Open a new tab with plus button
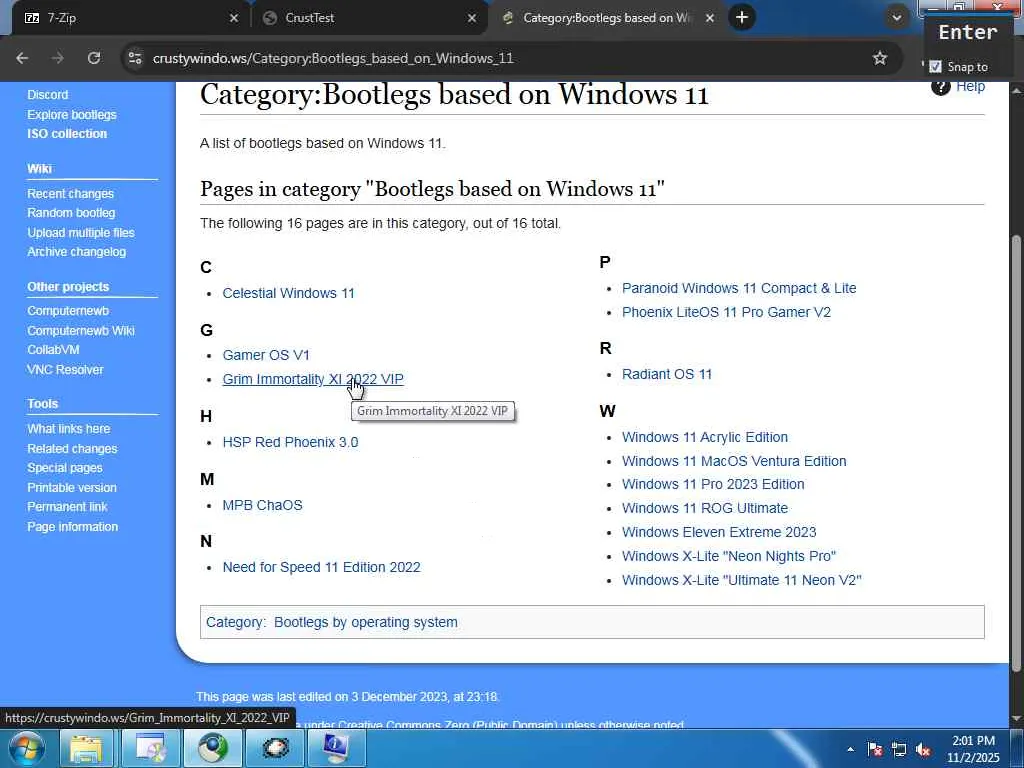 [x=742, y=18]
